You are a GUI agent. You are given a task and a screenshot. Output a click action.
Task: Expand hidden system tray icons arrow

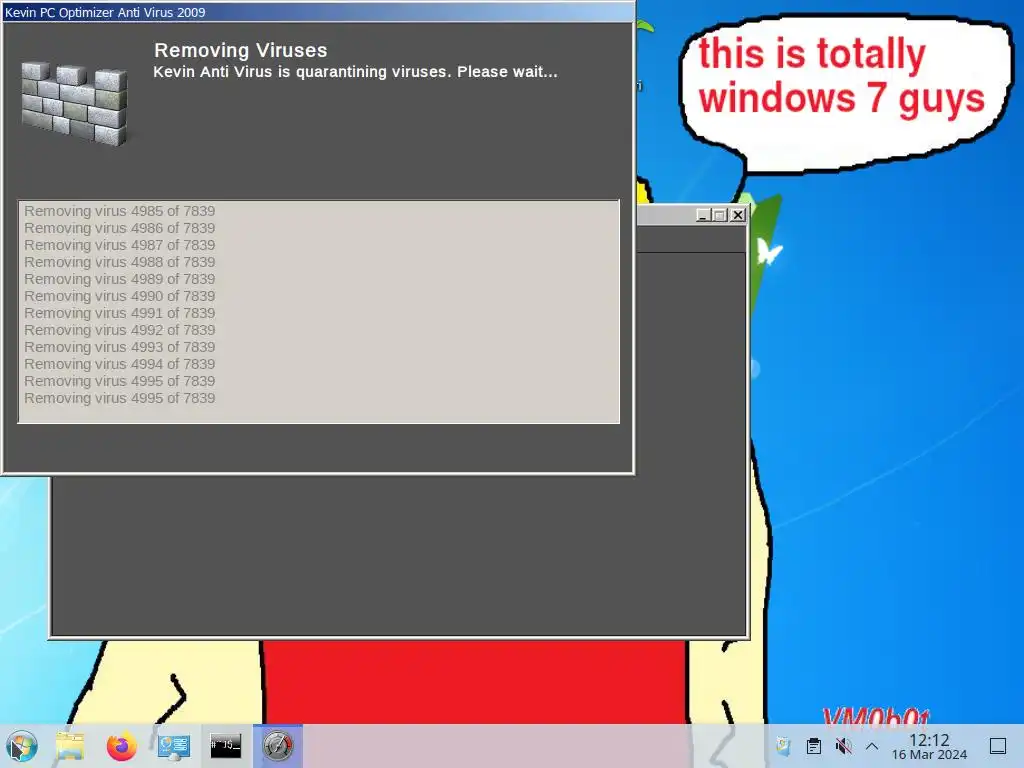(872, 746)
